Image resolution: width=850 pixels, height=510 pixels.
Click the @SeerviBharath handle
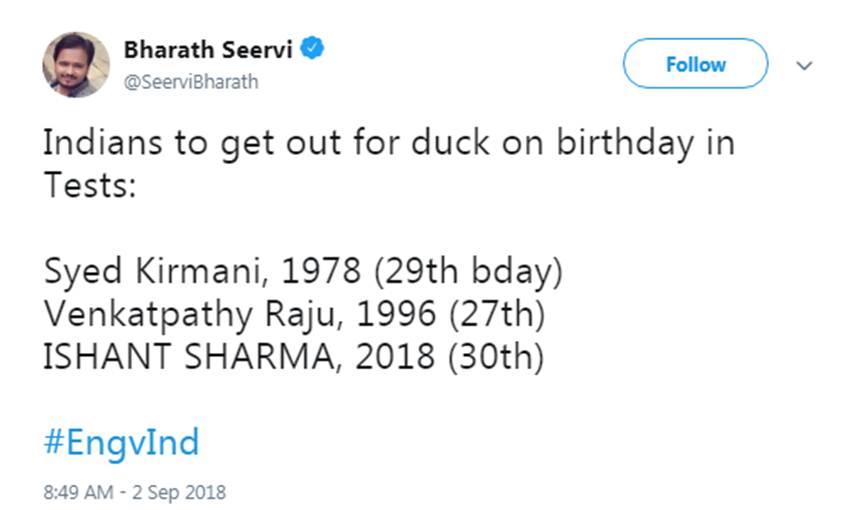190,82
